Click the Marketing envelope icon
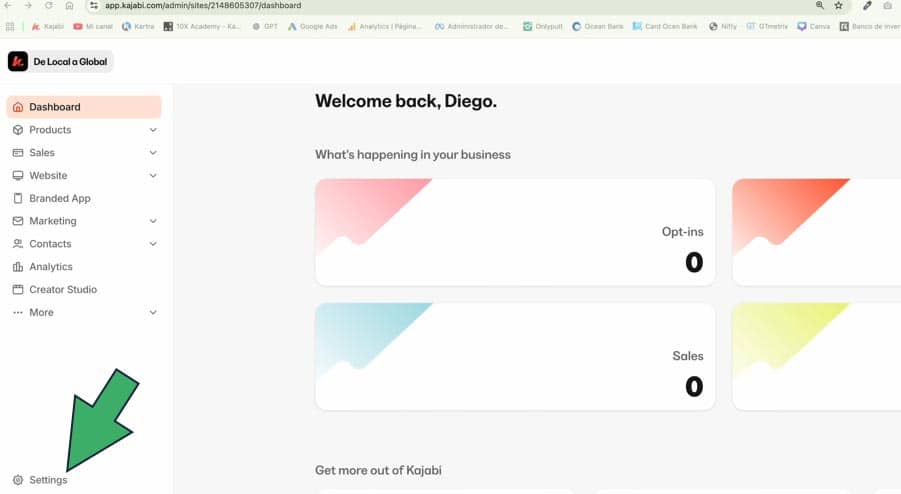This screenshot has height=494, width=901. [x=18, y=221]
